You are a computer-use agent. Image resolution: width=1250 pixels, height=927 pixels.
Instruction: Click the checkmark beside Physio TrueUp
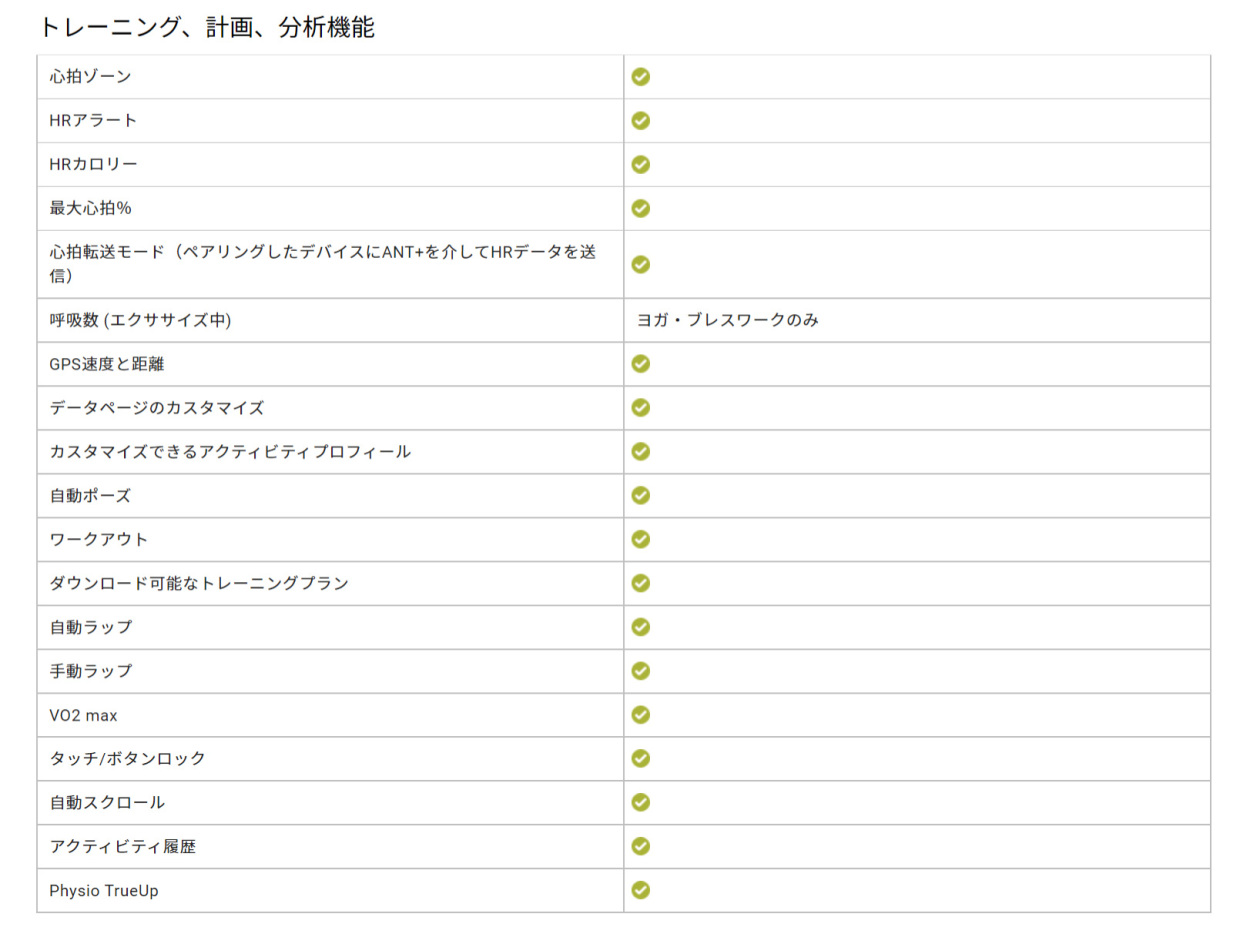coord(641,890)
